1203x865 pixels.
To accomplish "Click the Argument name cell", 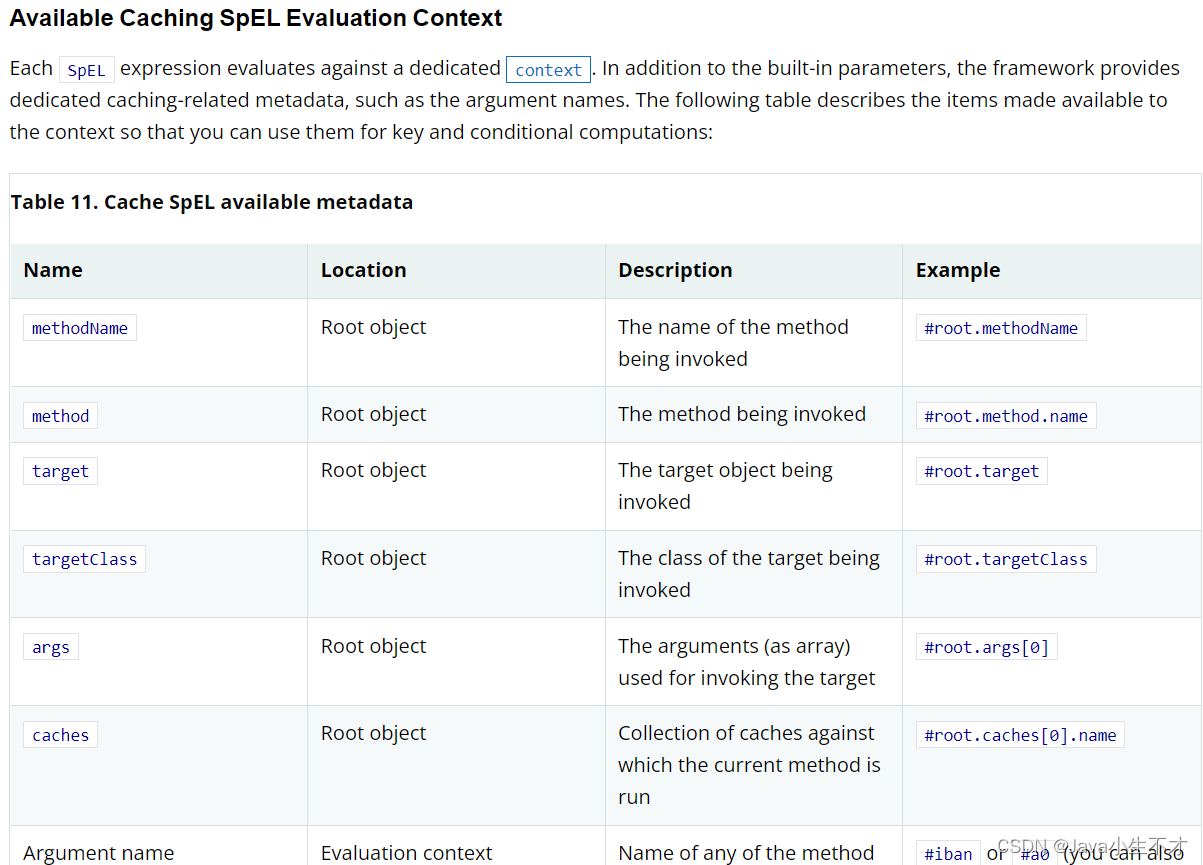I will tap(99, 853).
